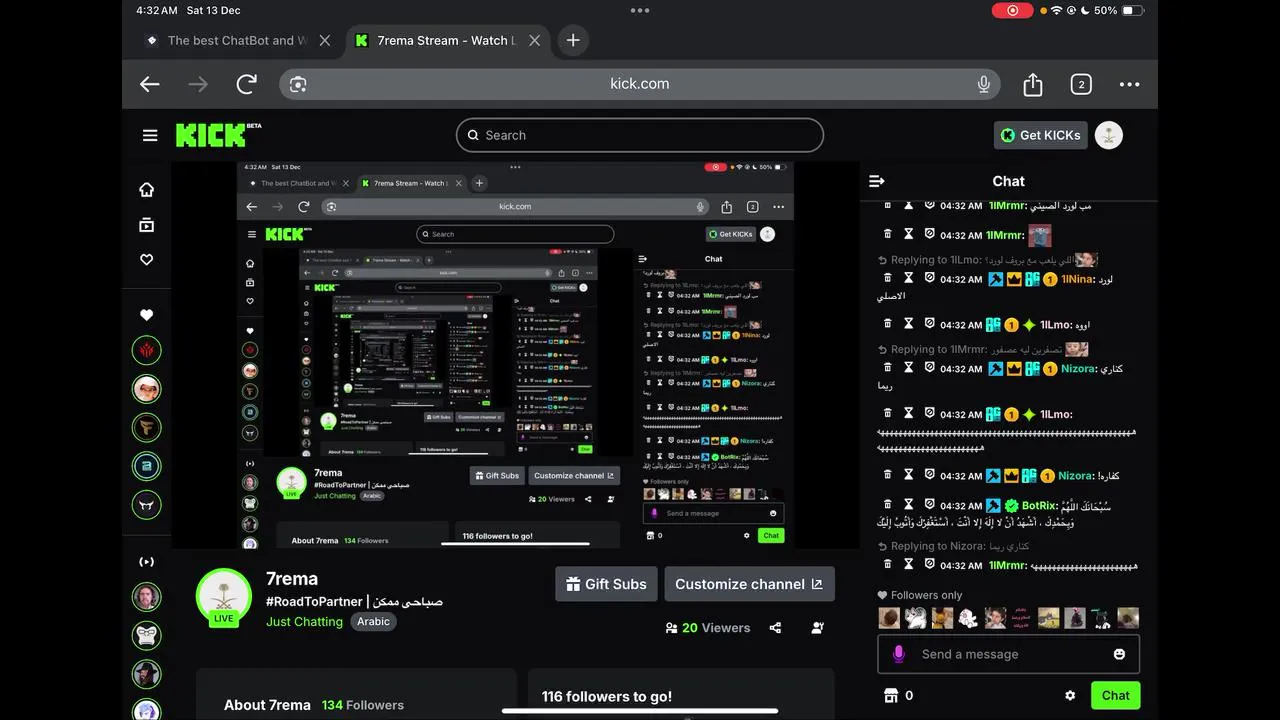Close the '7rema Stream' tab
Viewport: 1280px width, 720px height.
pyautogui.click(x=535, y=41)
